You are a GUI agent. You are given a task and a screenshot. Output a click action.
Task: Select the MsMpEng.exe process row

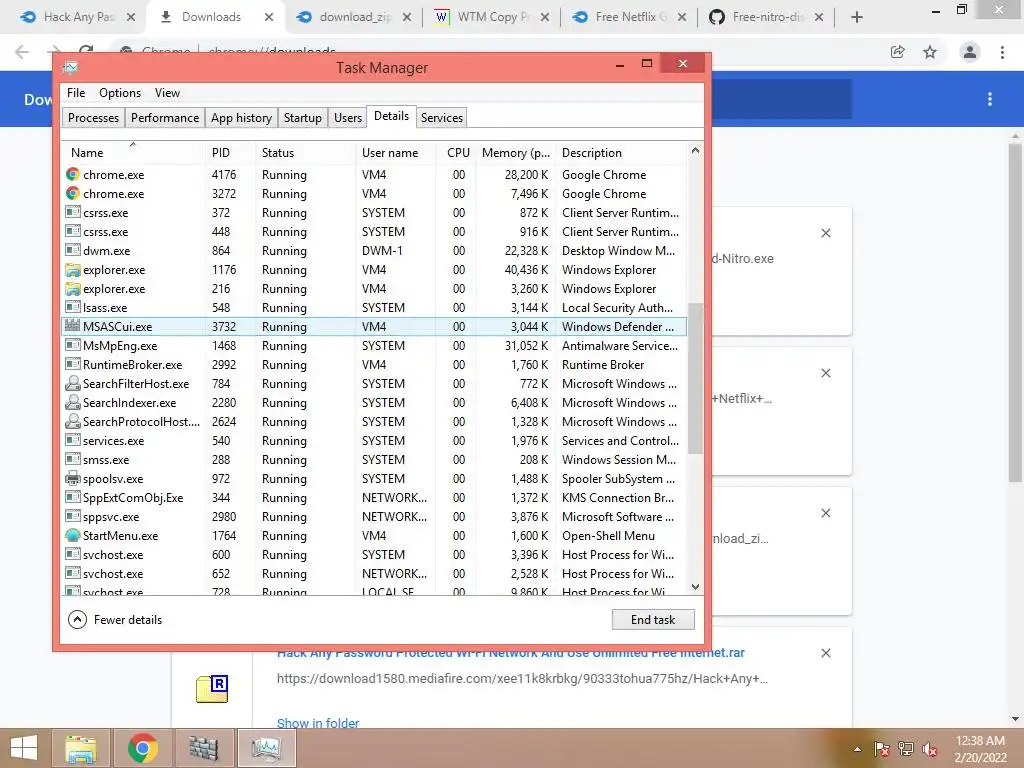[x=374, y=345]
